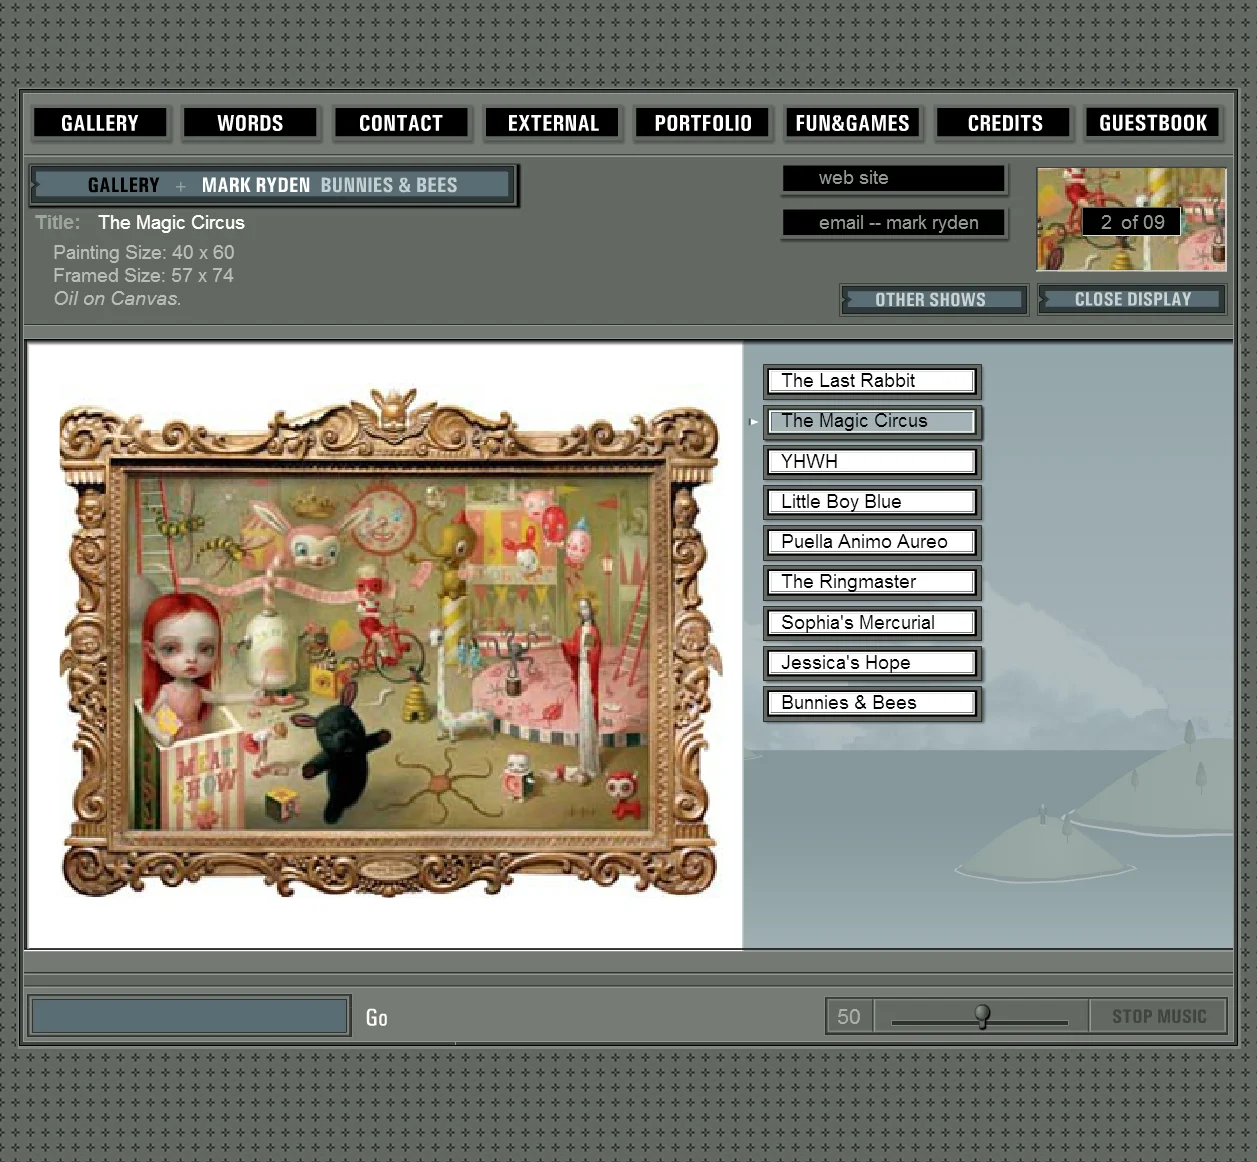
Task: Select The Magic Circus list entry
Action: point(871,421)
